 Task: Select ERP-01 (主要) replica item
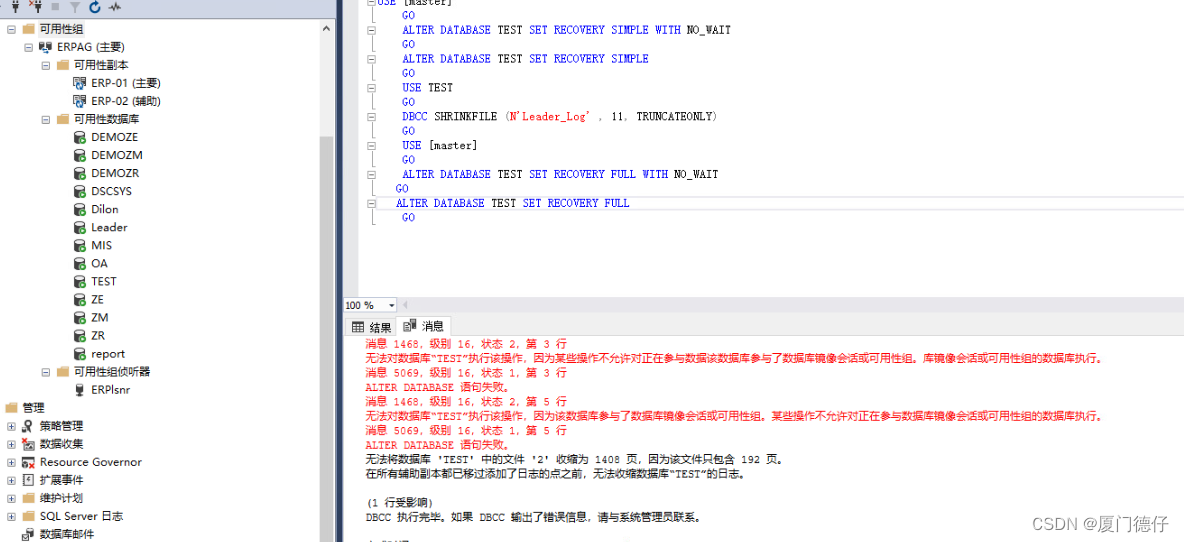click(x=125, y=83)
